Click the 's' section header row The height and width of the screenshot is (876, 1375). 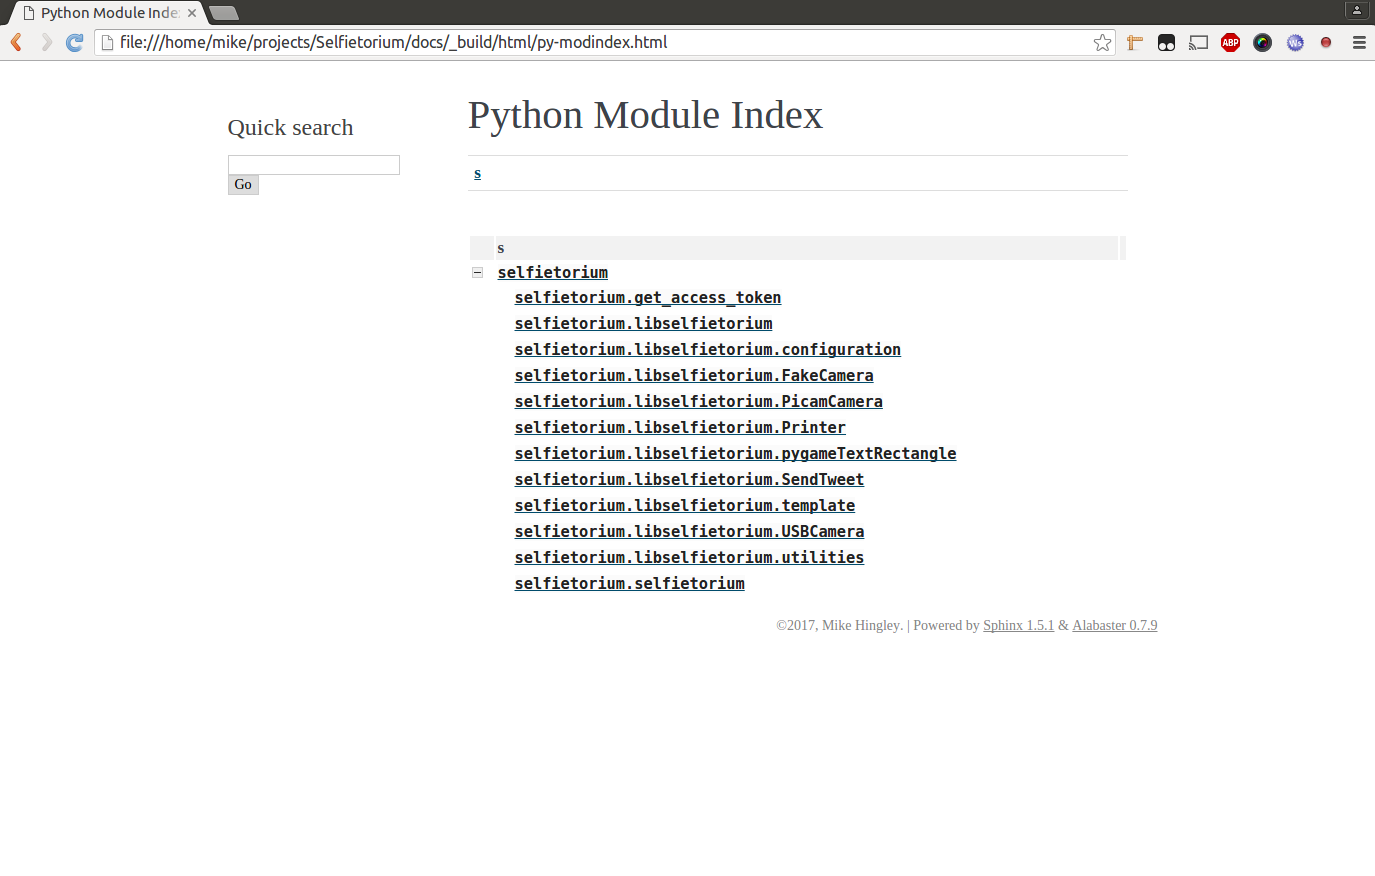click(x=798, y=248)
